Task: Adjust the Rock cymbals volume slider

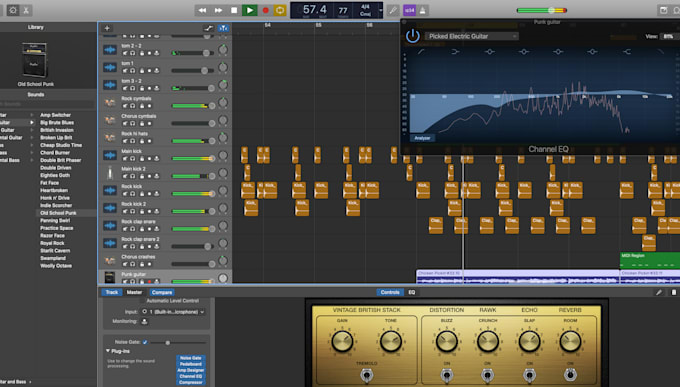Action: 193,106
